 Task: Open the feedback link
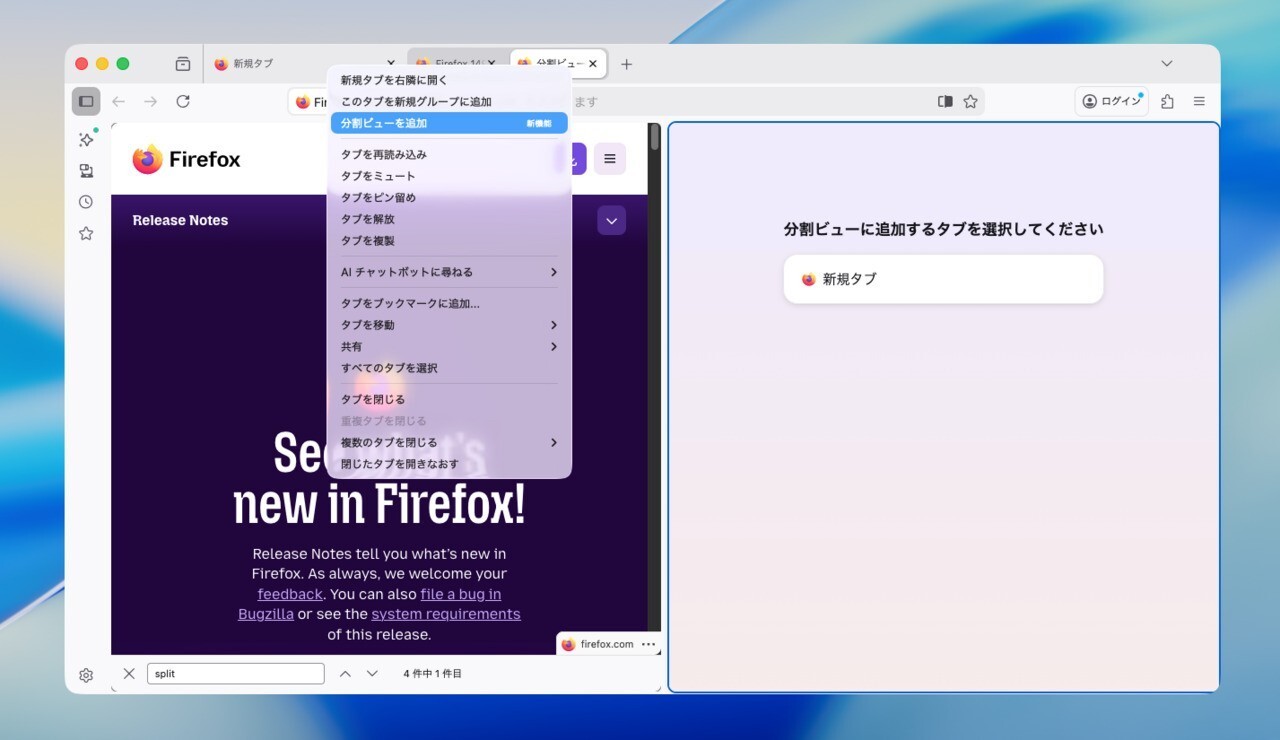290,594
